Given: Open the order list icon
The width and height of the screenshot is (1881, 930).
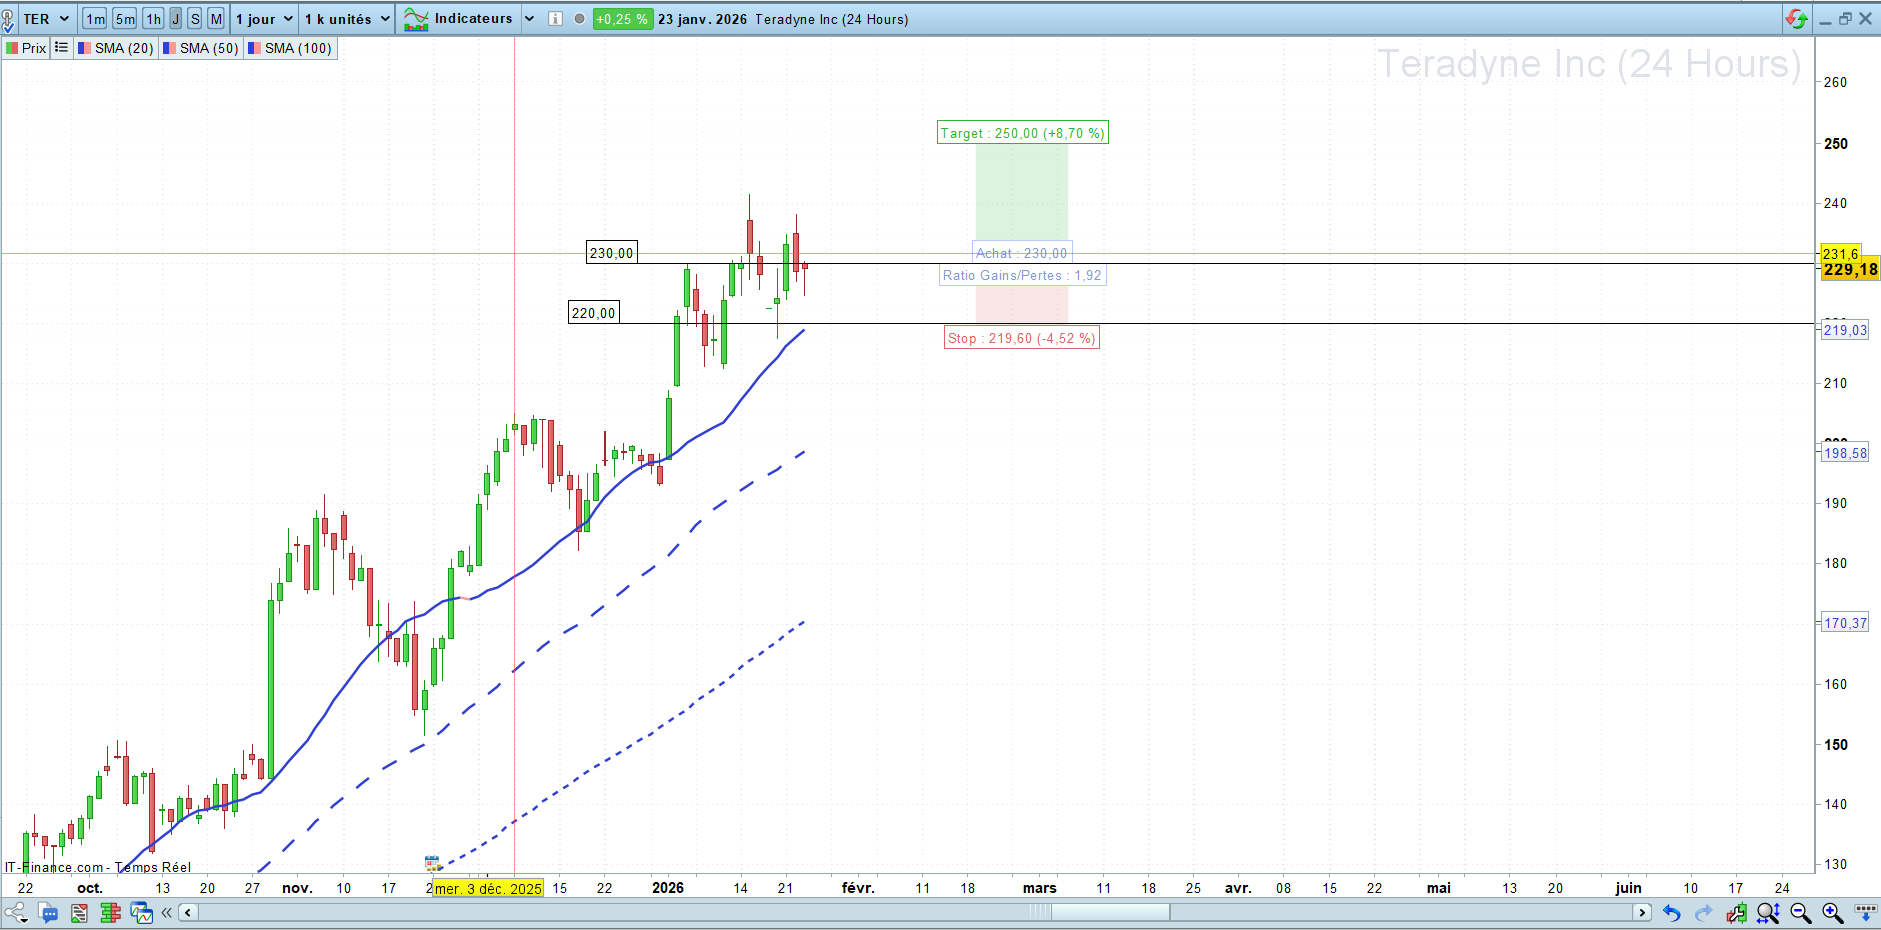Looking at the screenshot, I should coord(79,912).
